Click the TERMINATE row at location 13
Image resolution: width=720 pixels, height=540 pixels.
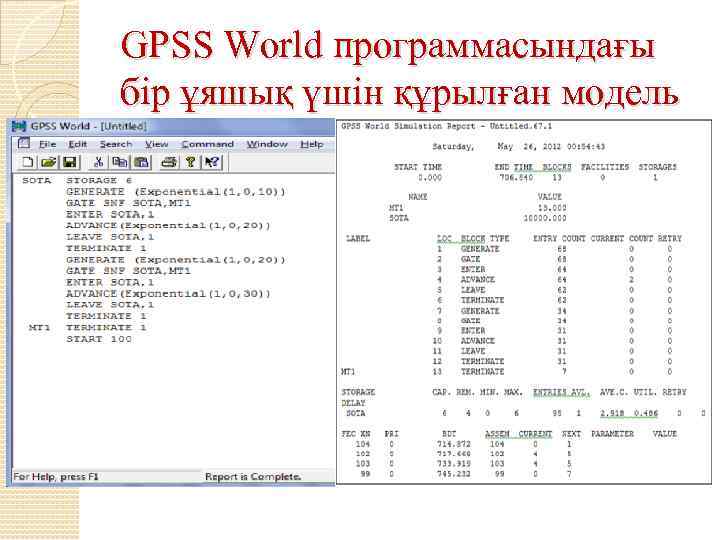(507, 371)
